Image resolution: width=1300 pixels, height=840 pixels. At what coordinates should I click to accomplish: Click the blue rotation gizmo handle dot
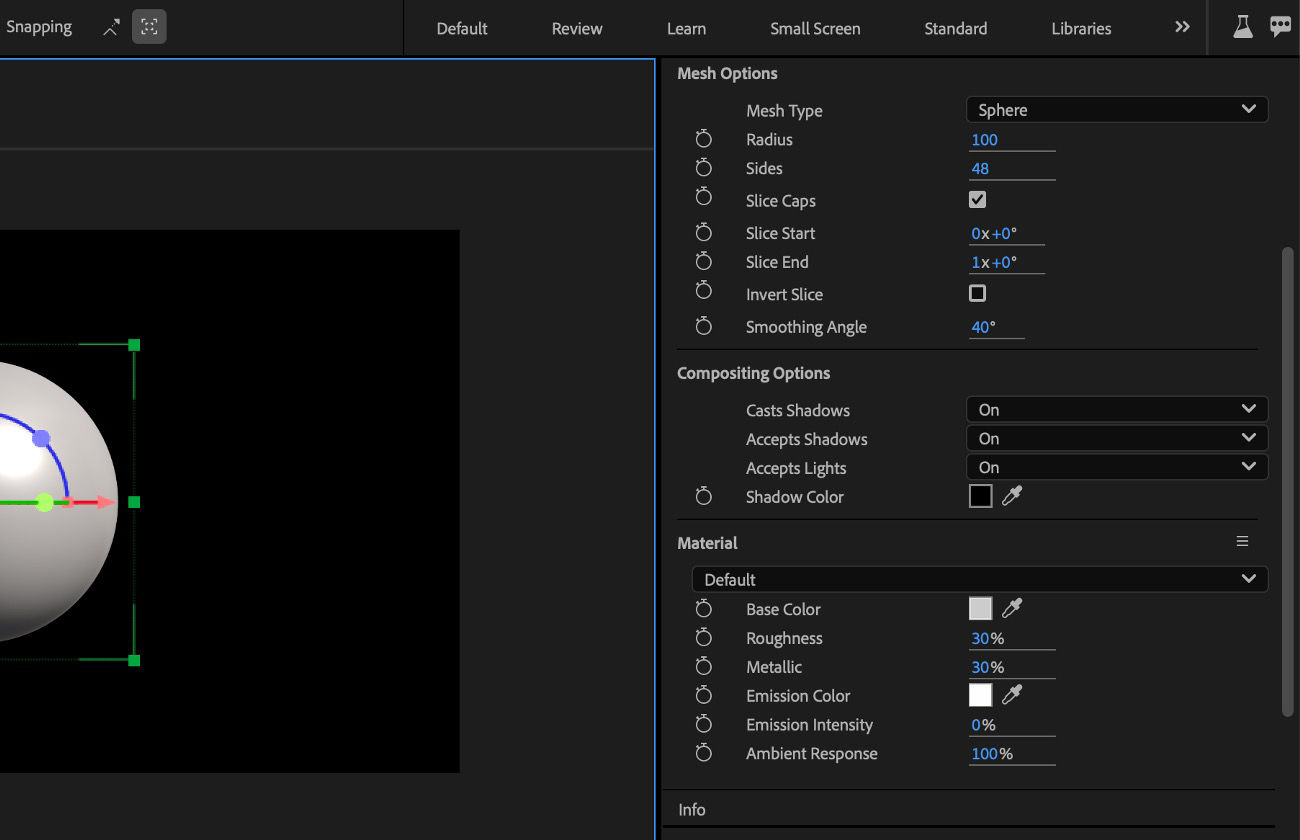(41, 438)
